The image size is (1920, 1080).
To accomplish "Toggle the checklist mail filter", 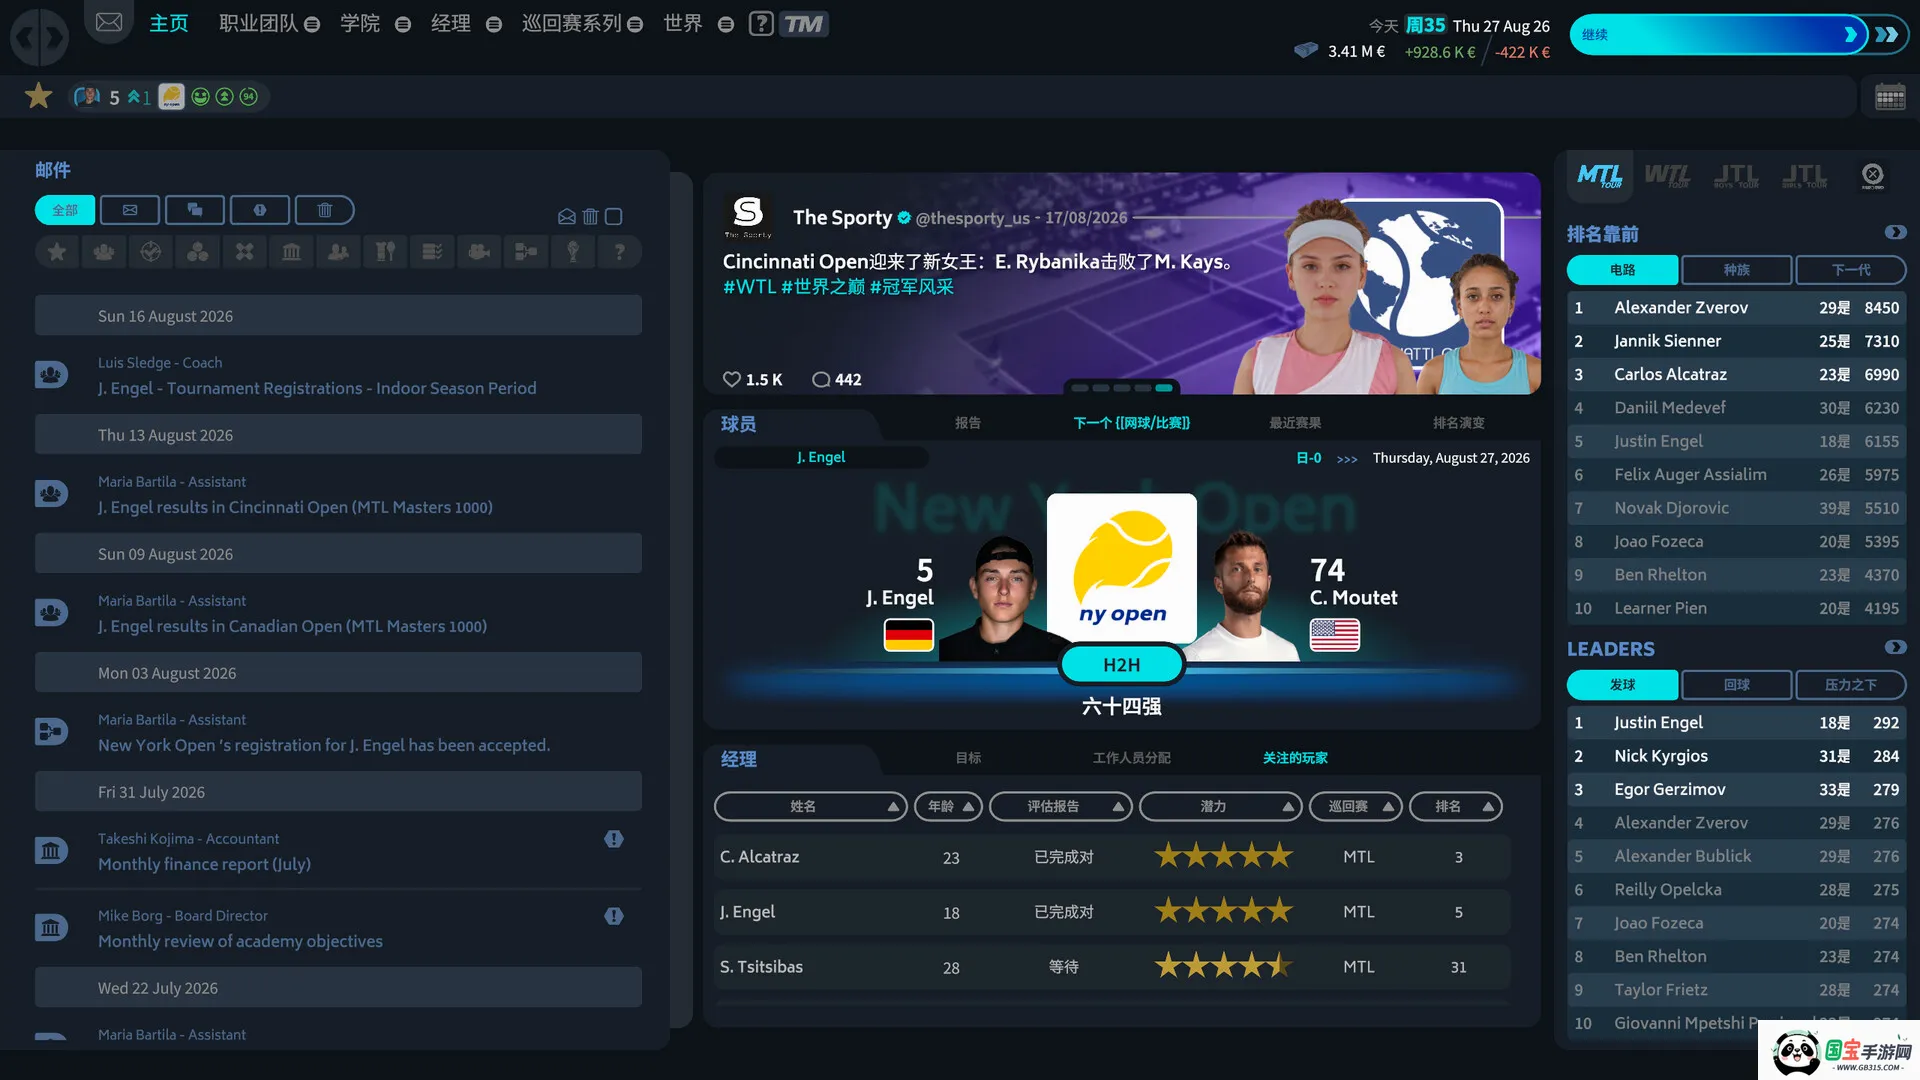I will click(432, 252).
